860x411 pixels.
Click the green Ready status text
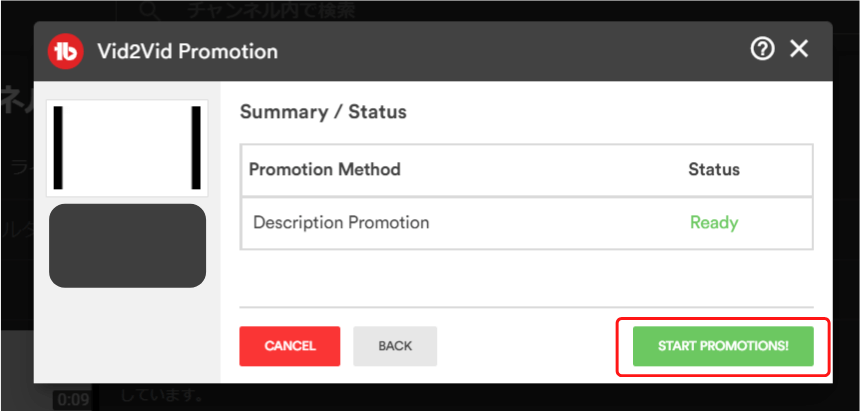tap(713, 222)
